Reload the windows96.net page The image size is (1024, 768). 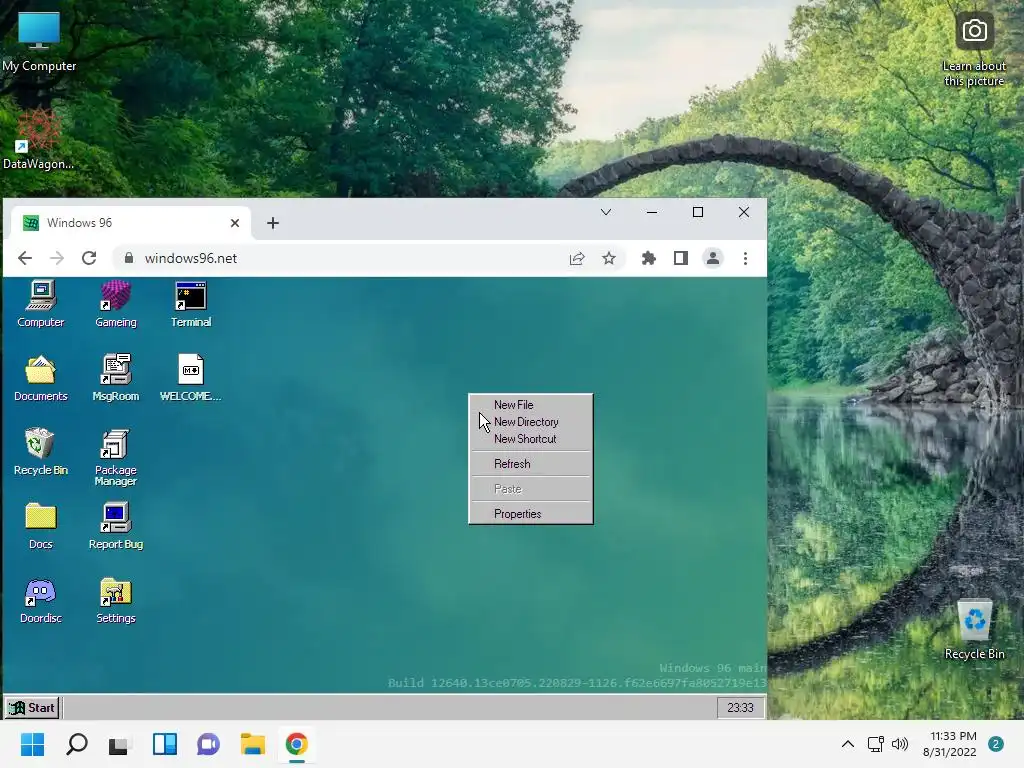pos(89,258)
